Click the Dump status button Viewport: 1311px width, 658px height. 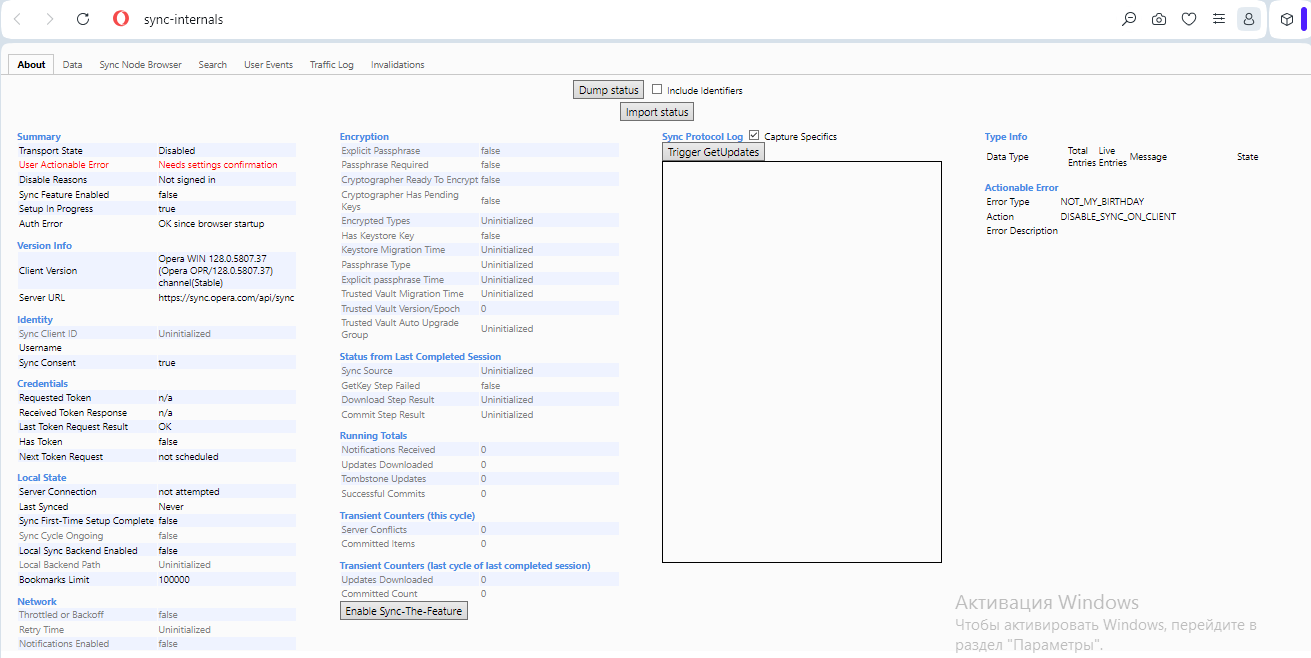(608, 89)
